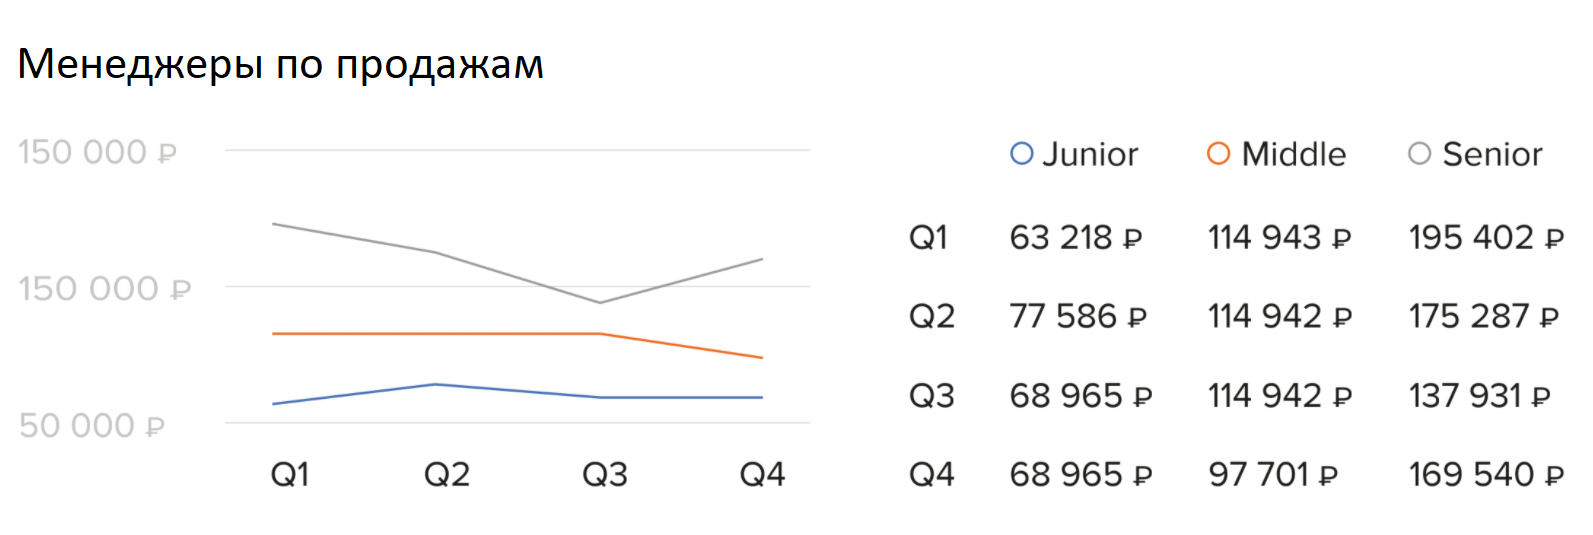Toggle the Junior series legend label
This screenshot has height=535, width=1593.
(1090, 154)
